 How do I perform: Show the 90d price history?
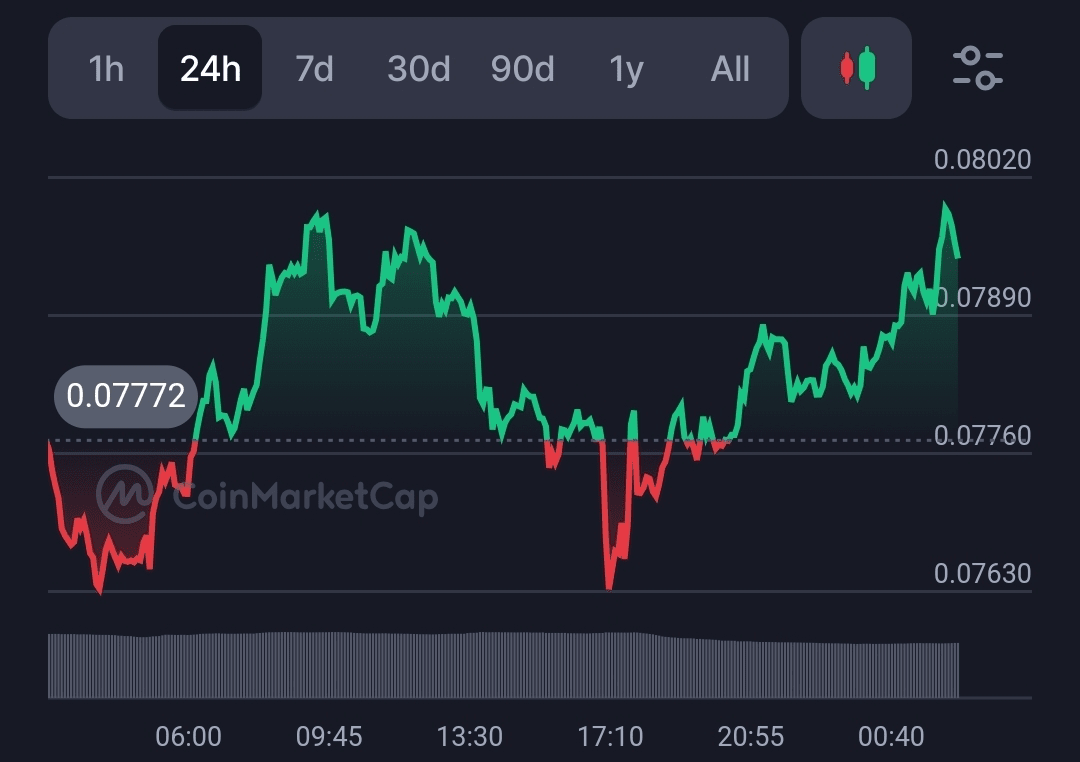click(x=522, y=69)
